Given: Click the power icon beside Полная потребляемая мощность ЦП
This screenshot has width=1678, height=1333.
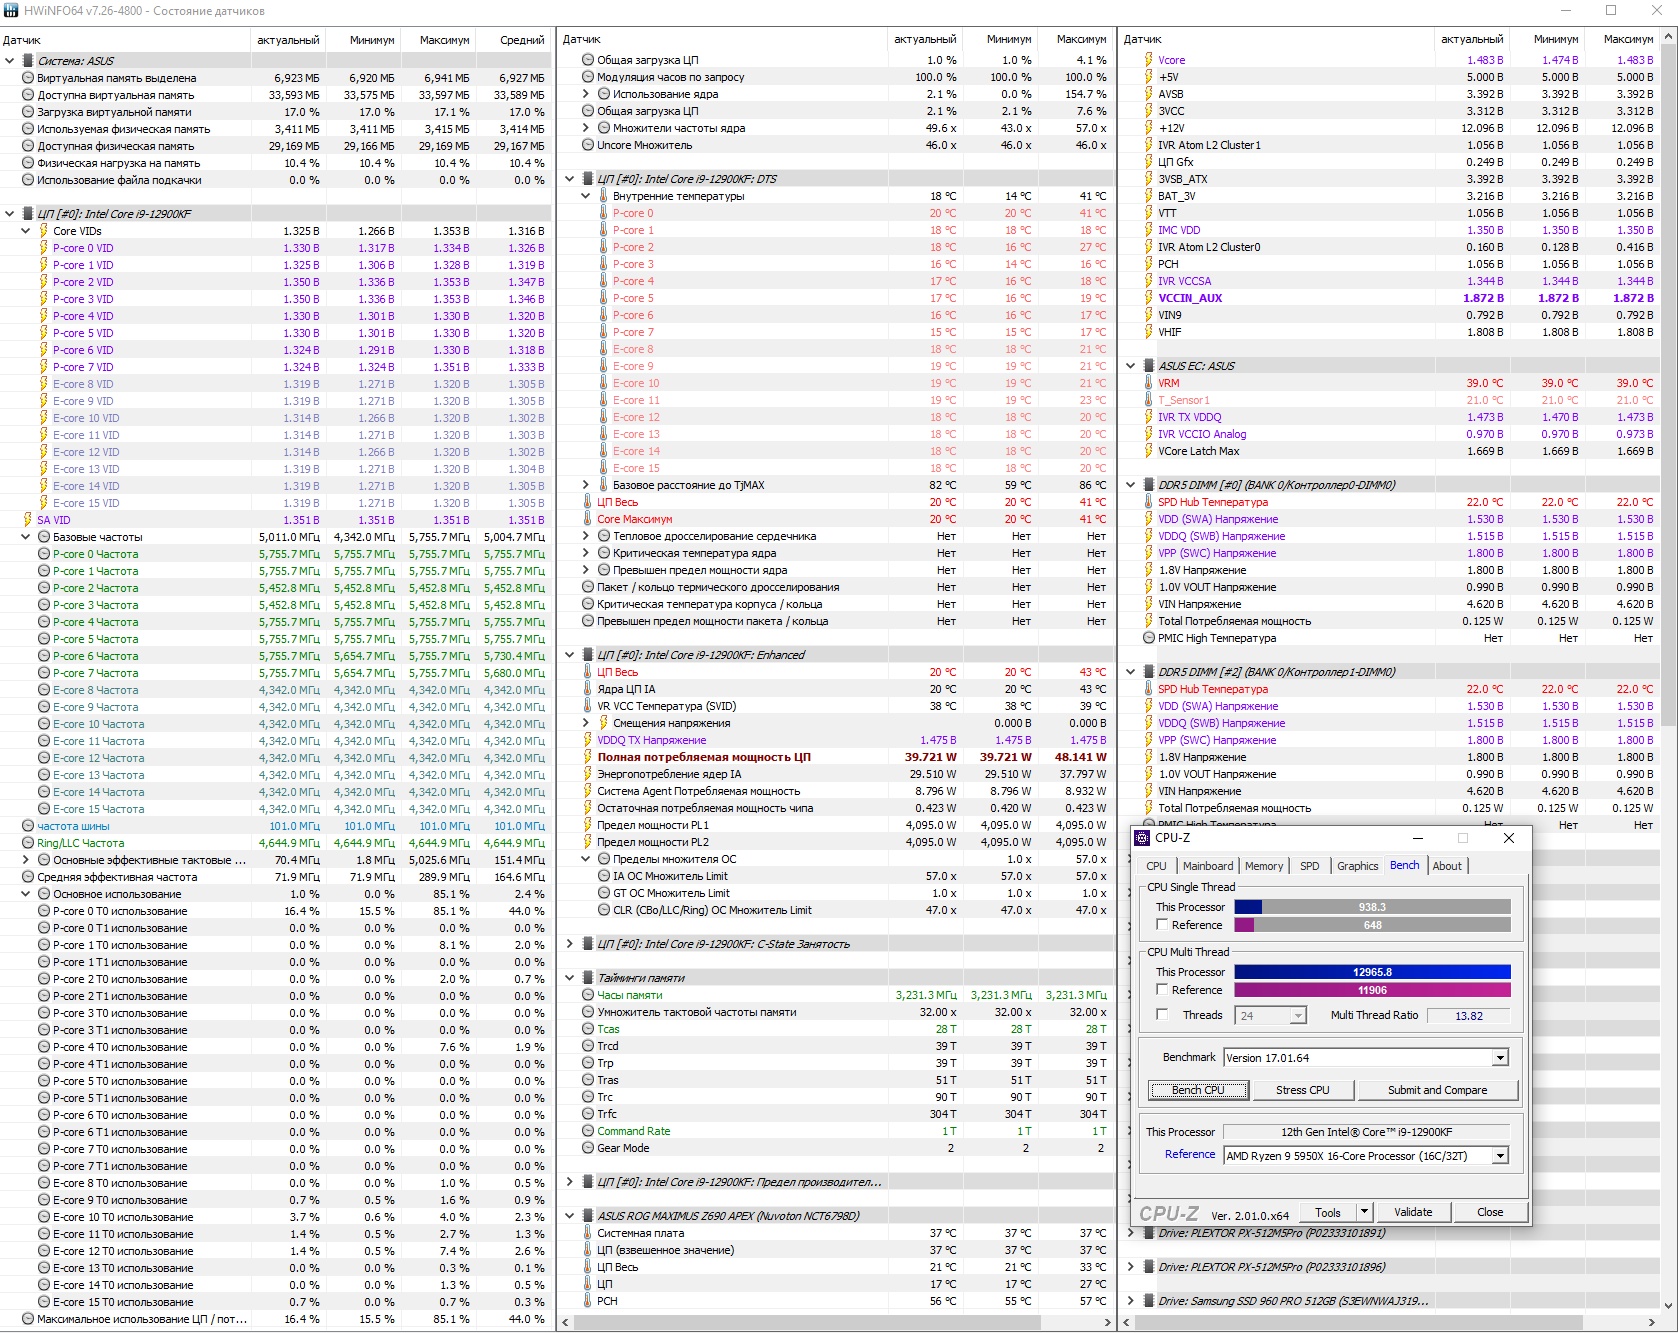Looking at the screenshot, I should click(588, 757).
